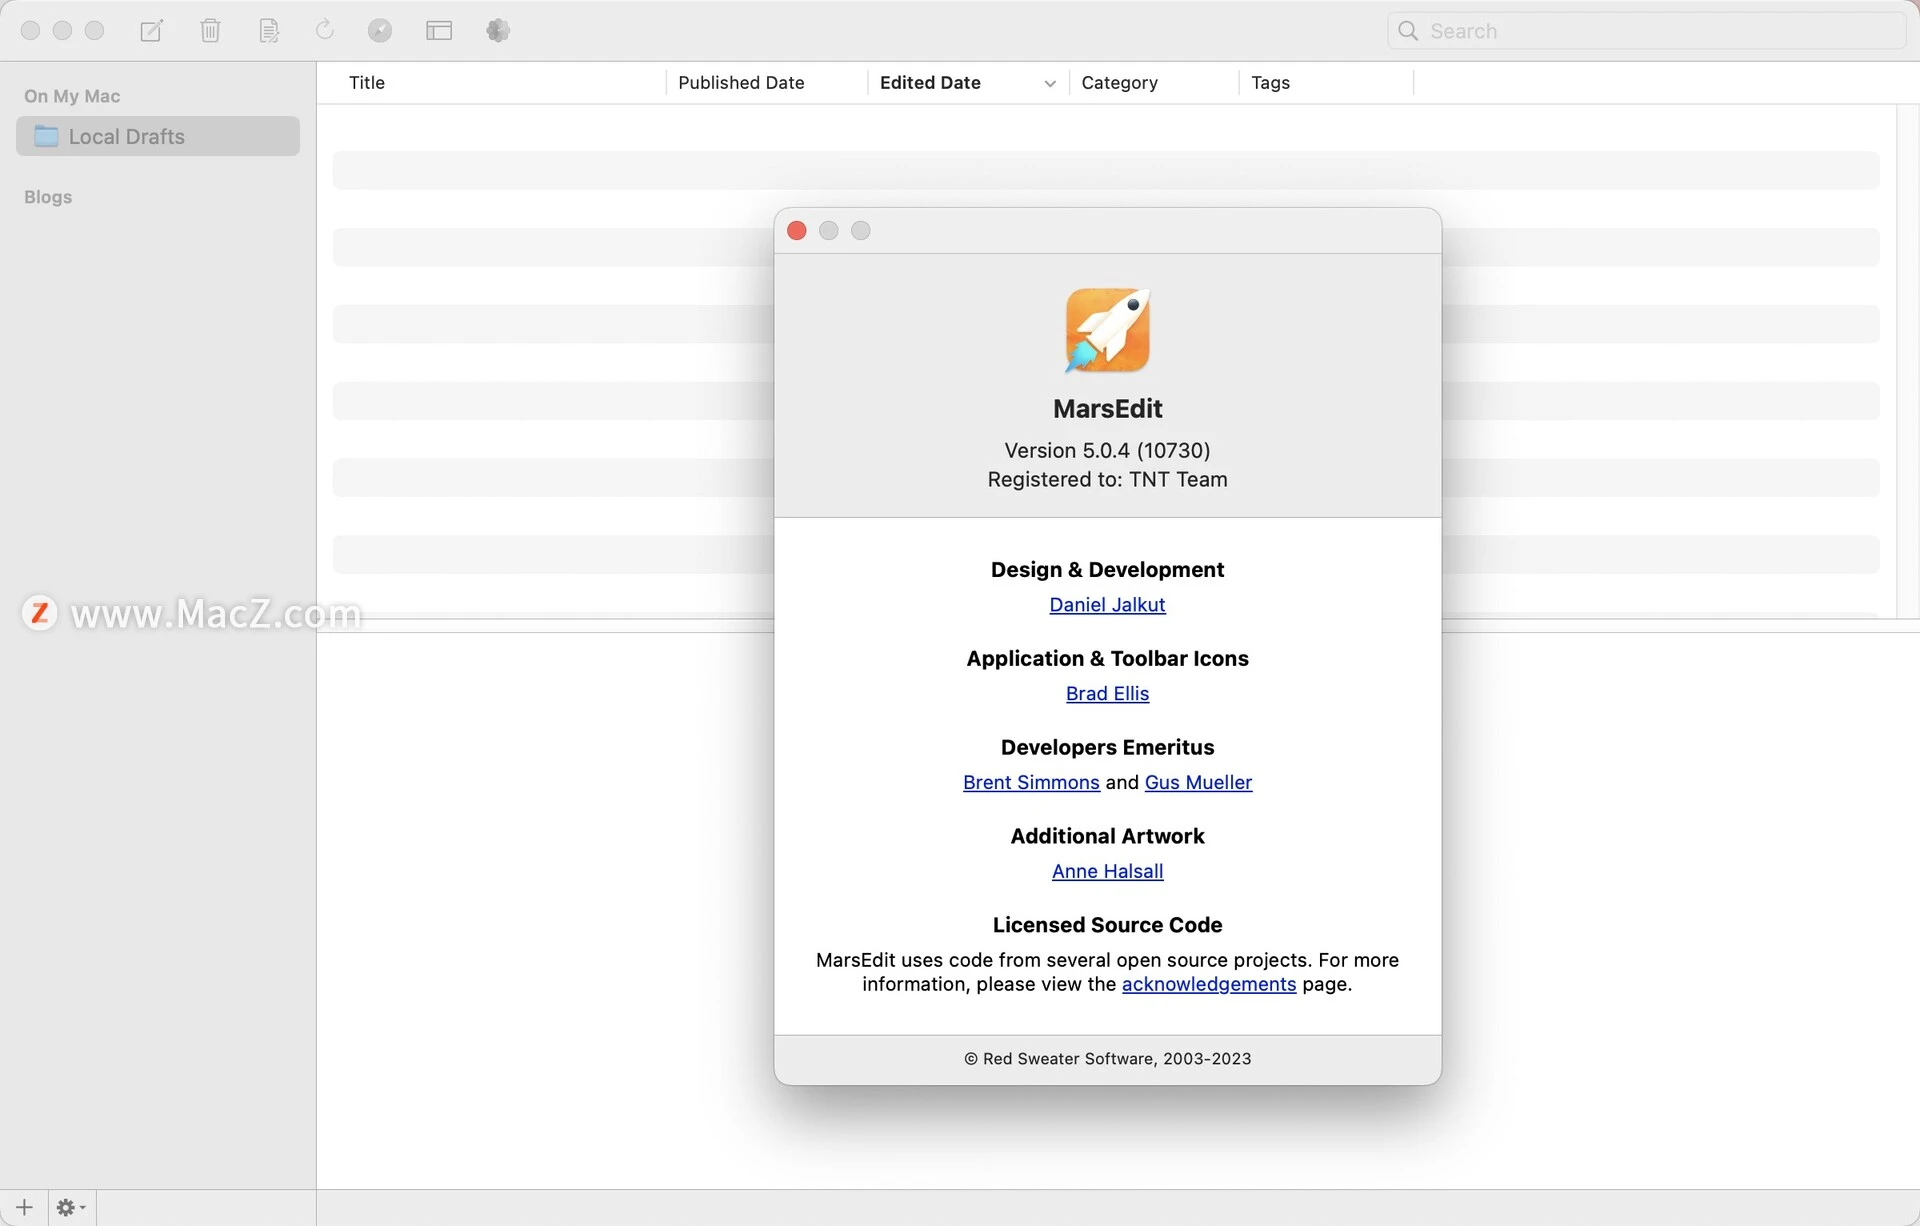Toggle the preview layout toolbar icon
The width and height of the screenshot is (1920, 1226).
(439, 31)
